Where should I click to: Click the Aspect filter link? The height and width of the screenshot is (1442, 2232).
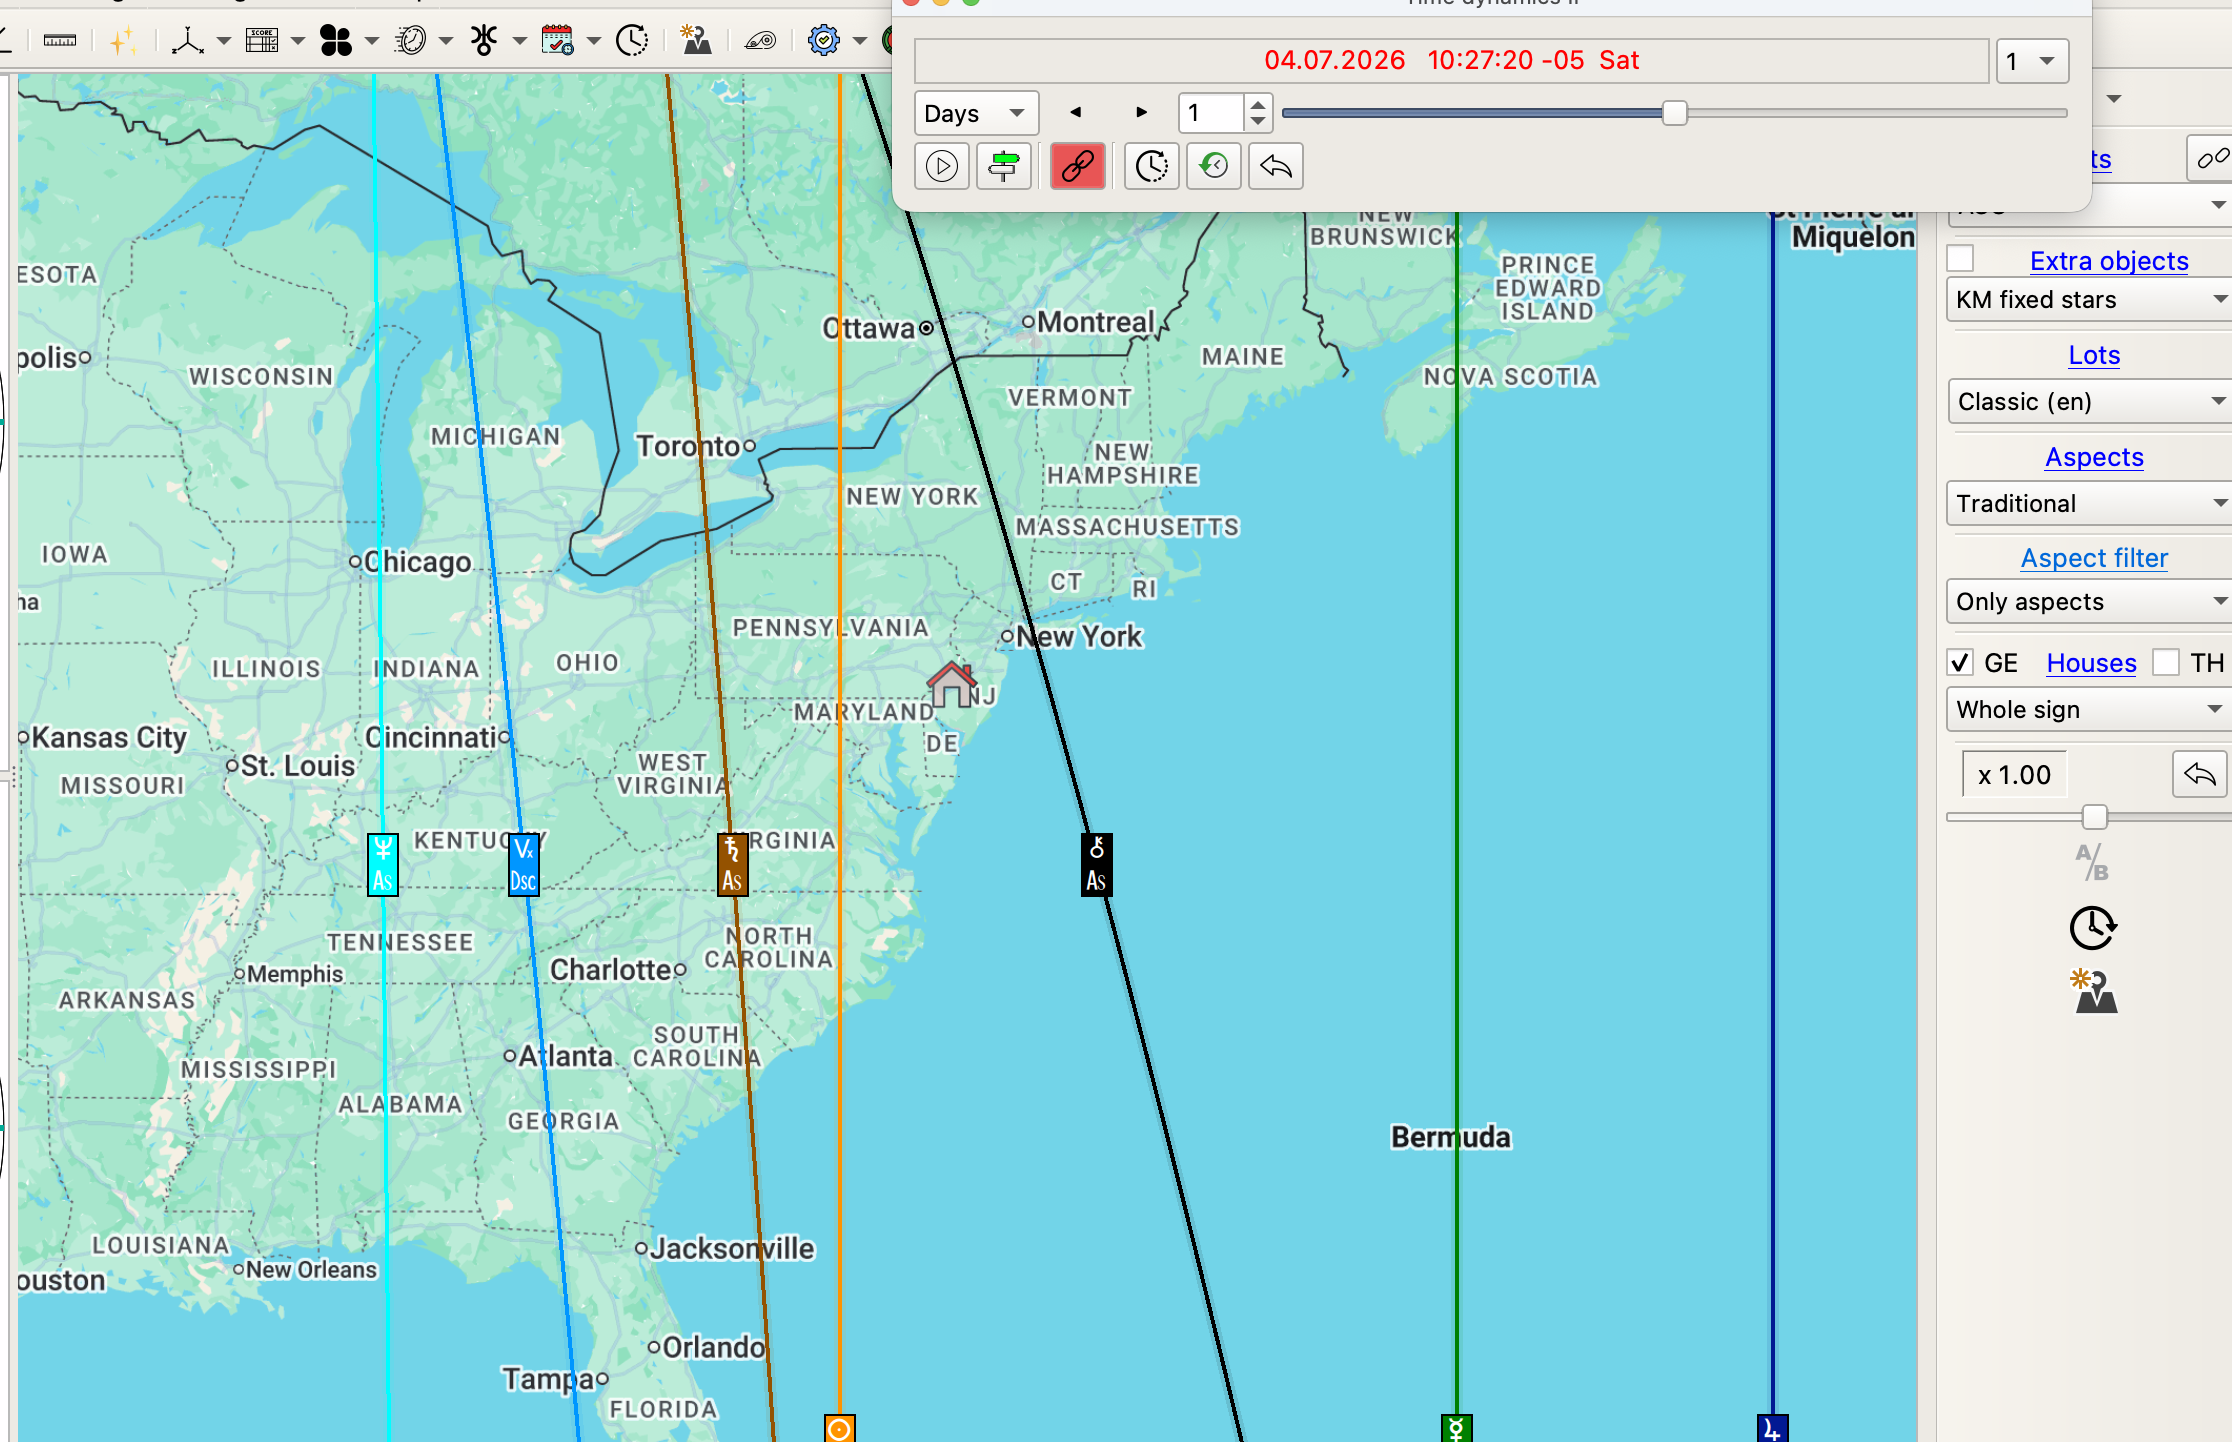tap(2094, 558)
